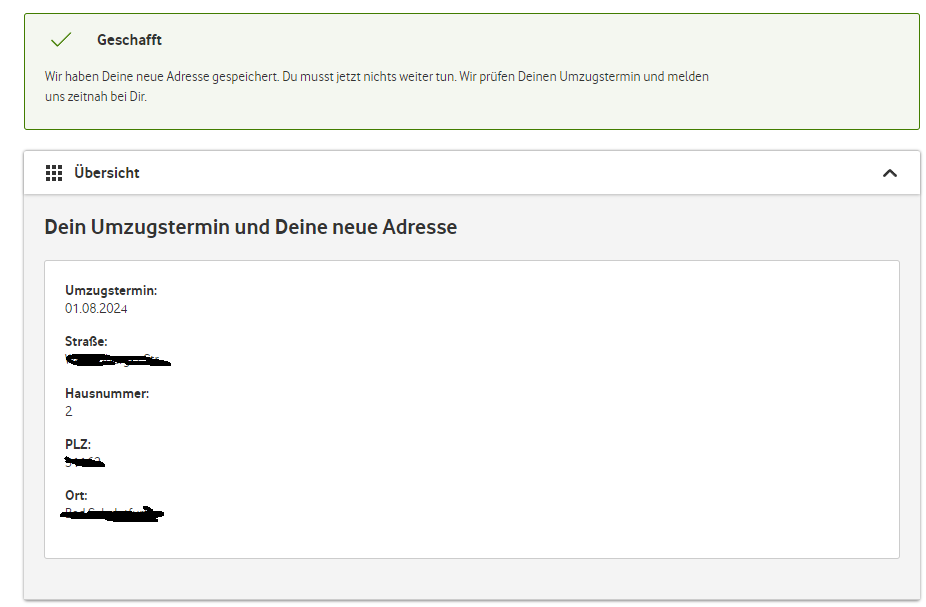Select the date 01.08.2024
Screen dimensions: 926x607
(96, 308)
